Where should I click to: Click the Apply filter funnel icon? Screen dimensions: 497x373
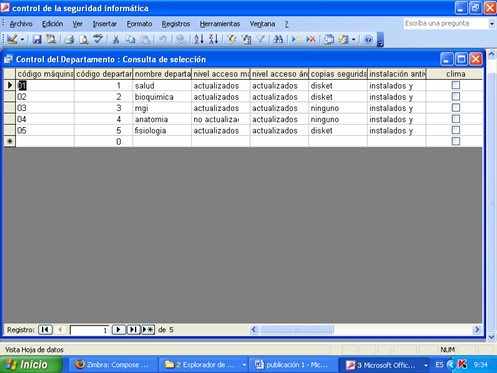coord(261,39)
